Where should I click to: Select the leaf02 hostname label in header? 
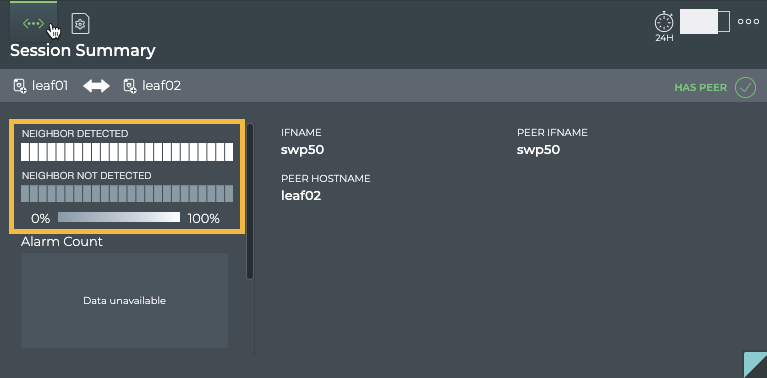tap(161, 86)
